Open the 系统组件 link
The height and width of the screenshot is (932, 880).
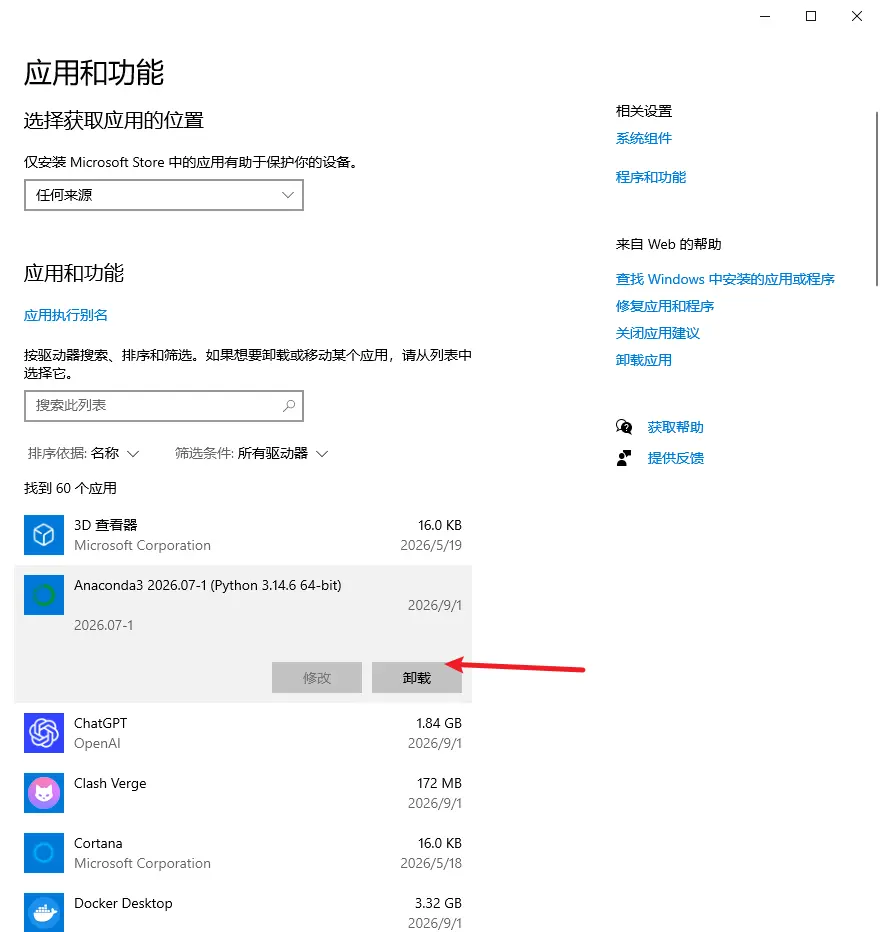coord(644,138)
